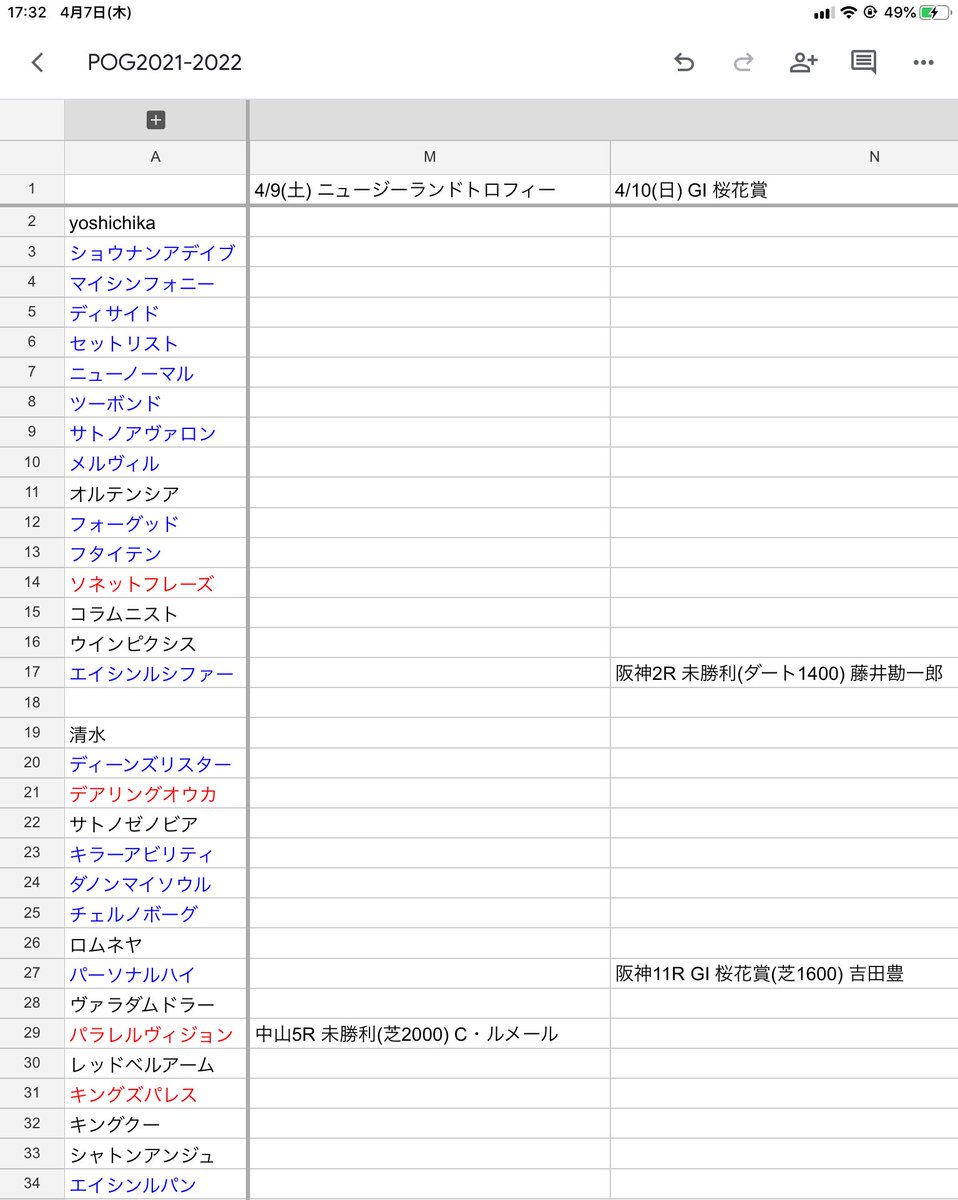Select cell 'レッドベルアーム'
Screen dimensions: 958x1200
155,1065
